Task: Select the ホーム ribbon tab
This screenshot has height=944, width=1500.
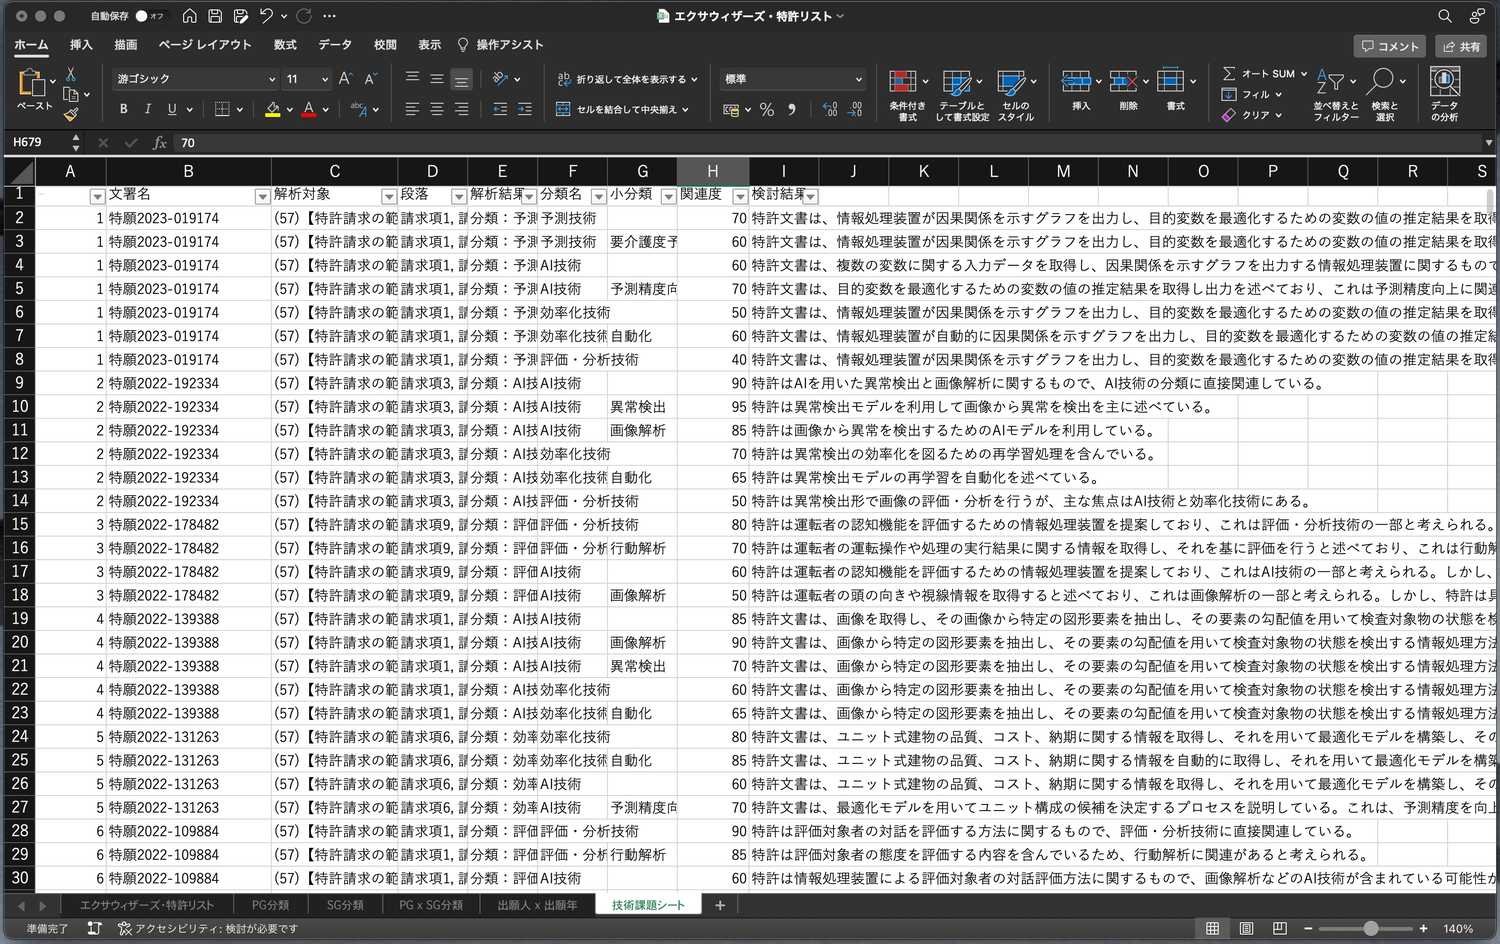Action: pyautogui.click(x=31, y=45)
